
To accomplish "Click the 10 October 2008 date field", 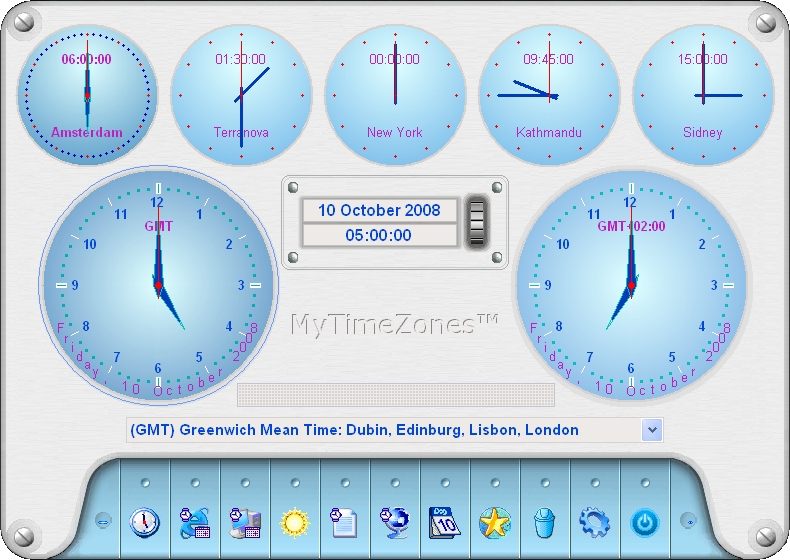I will point(379,210).
